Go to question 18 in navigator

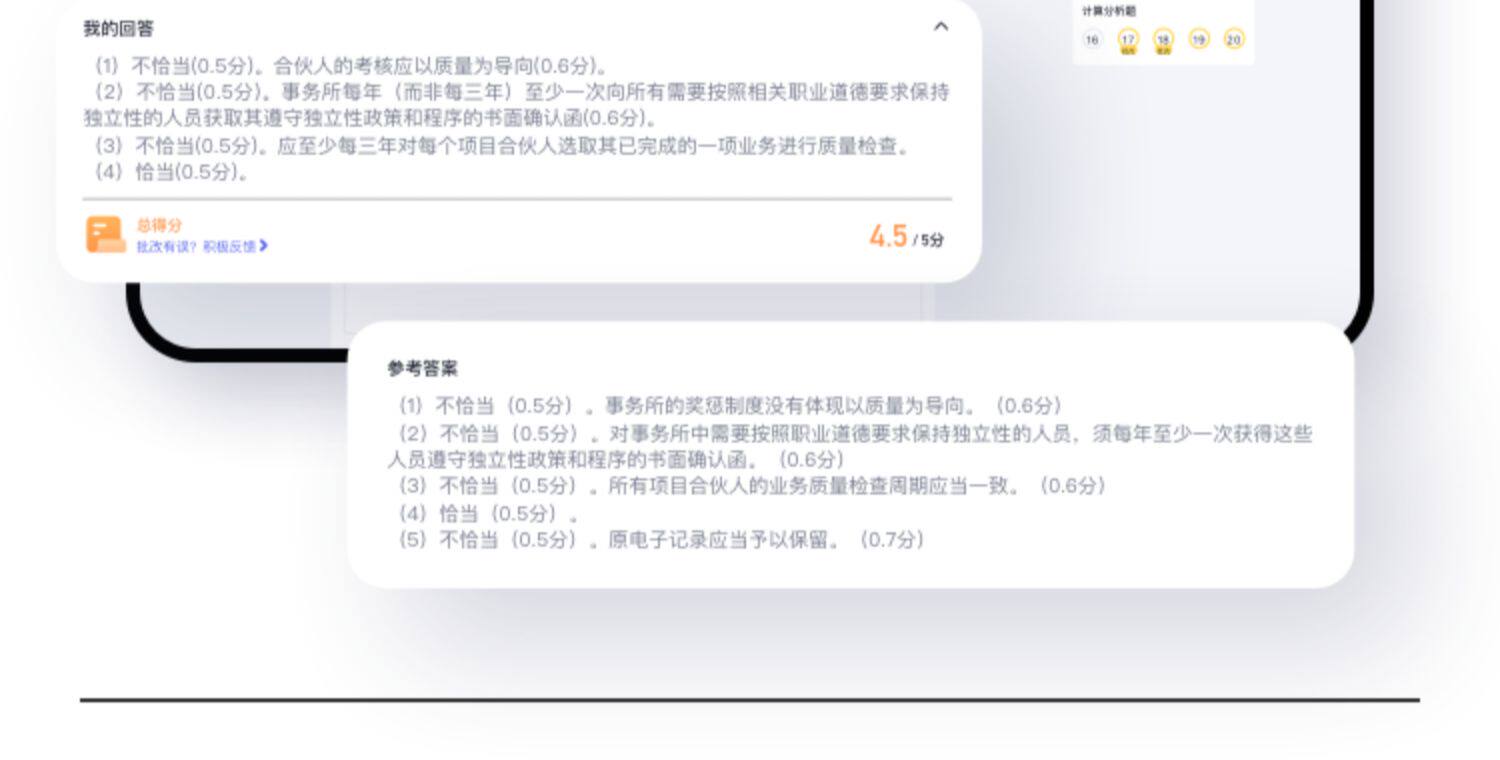click(1163, 40)
